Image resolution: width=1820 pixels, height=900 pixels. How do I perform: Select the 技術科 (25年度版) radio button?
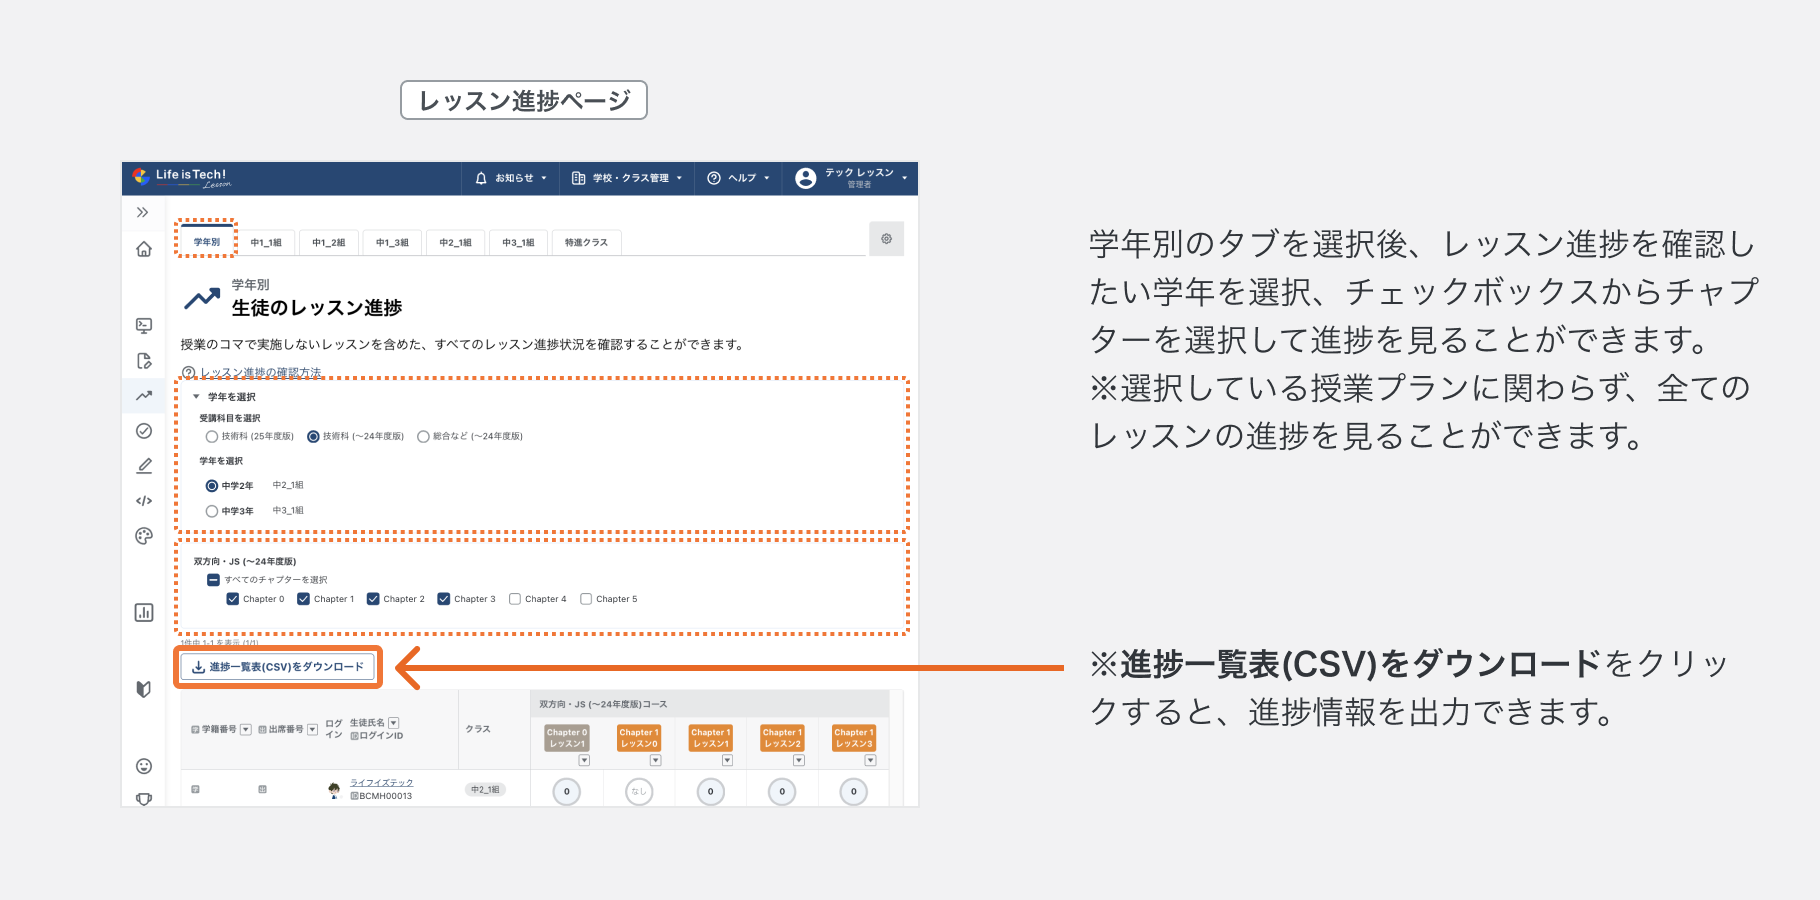211,436
